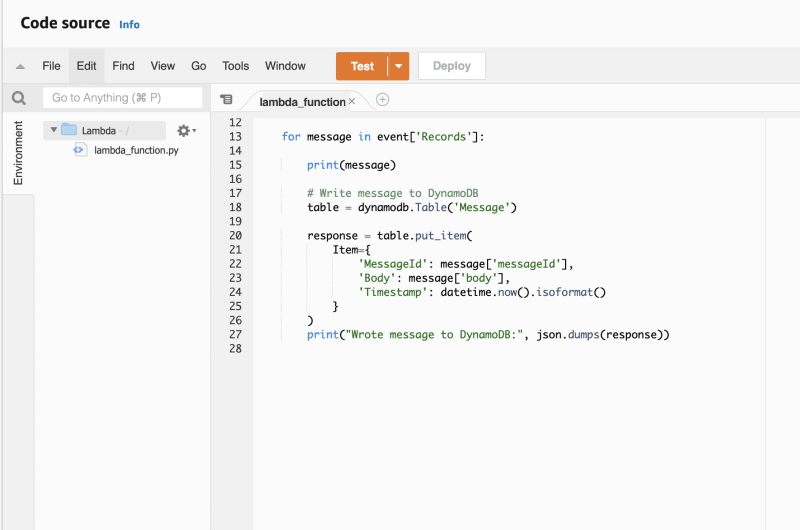Close the lambda_function tab
The width and height of the screenshot is (800, 530).
click(352, 102)
